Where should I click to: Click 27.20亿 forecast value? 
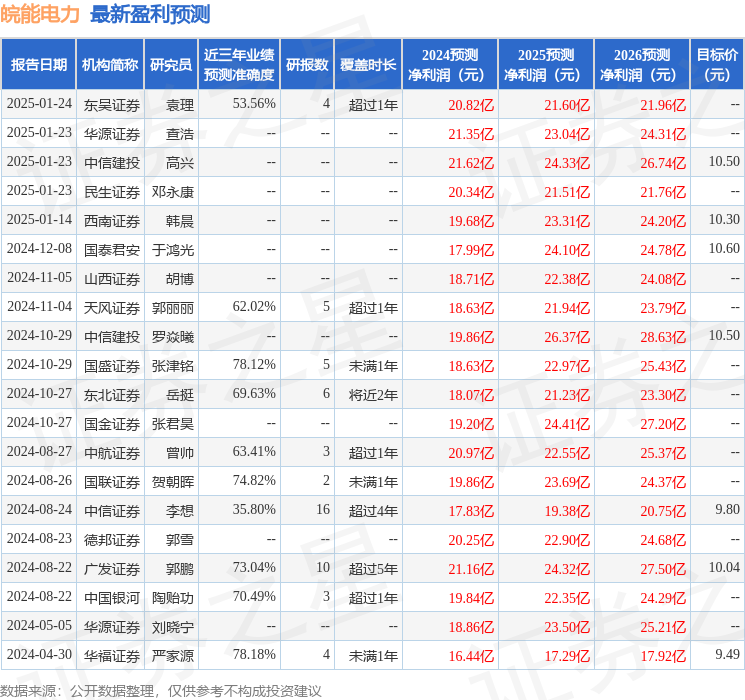coord(663,424)
